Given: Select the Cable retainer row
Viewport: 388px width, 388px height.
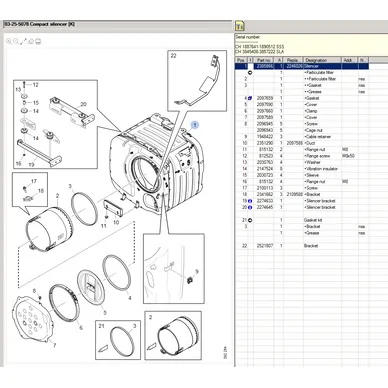Looking at the screenshot, I should [302, 136].
